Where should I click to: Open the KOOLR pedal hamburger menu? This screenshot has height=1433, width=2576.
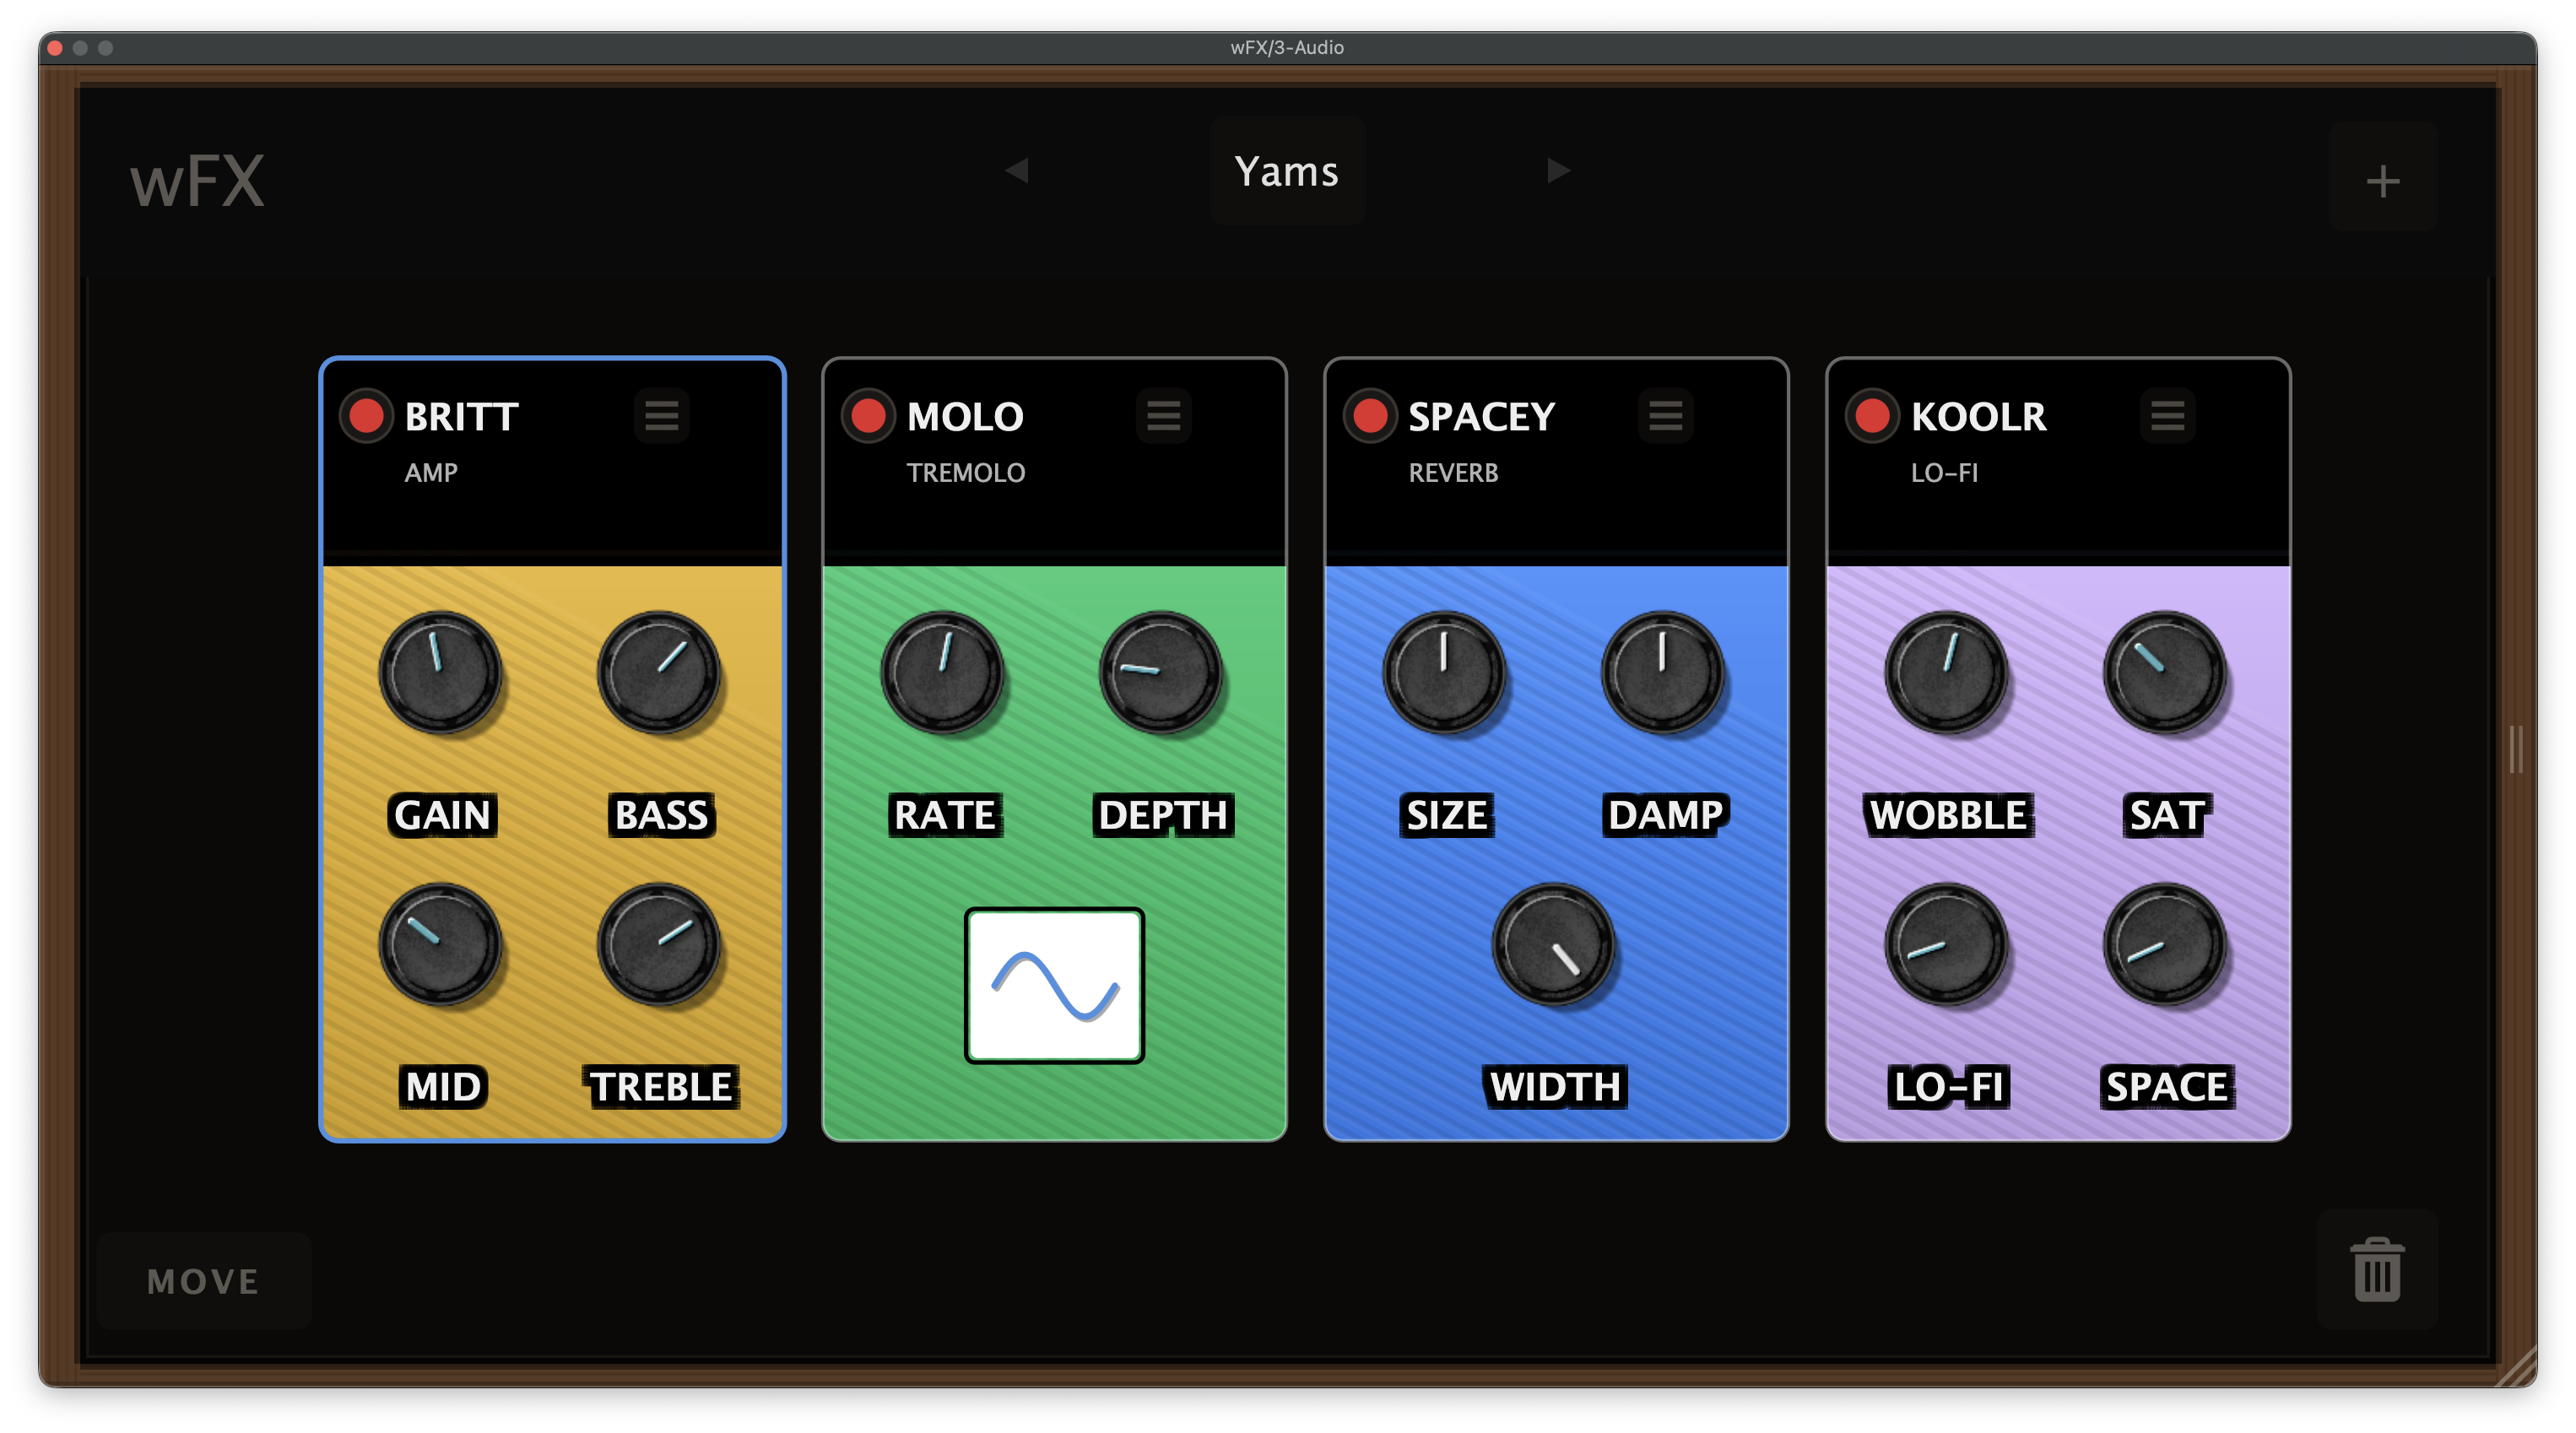click(x=2167, y=415)
